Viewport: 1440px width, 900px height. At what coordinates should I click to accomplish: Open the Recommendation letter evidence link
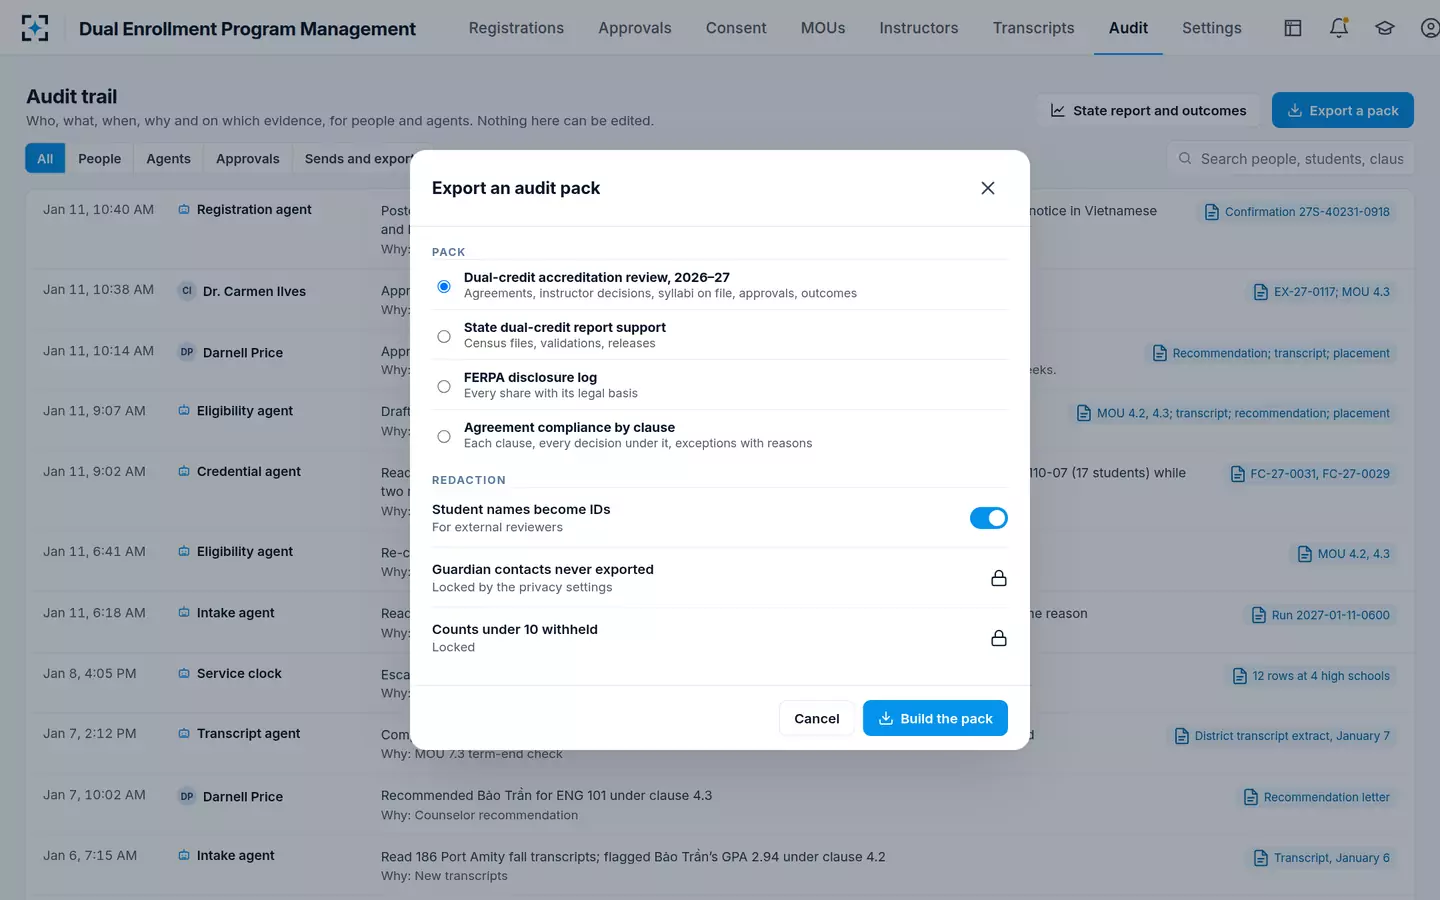[x=1316, y=797]
